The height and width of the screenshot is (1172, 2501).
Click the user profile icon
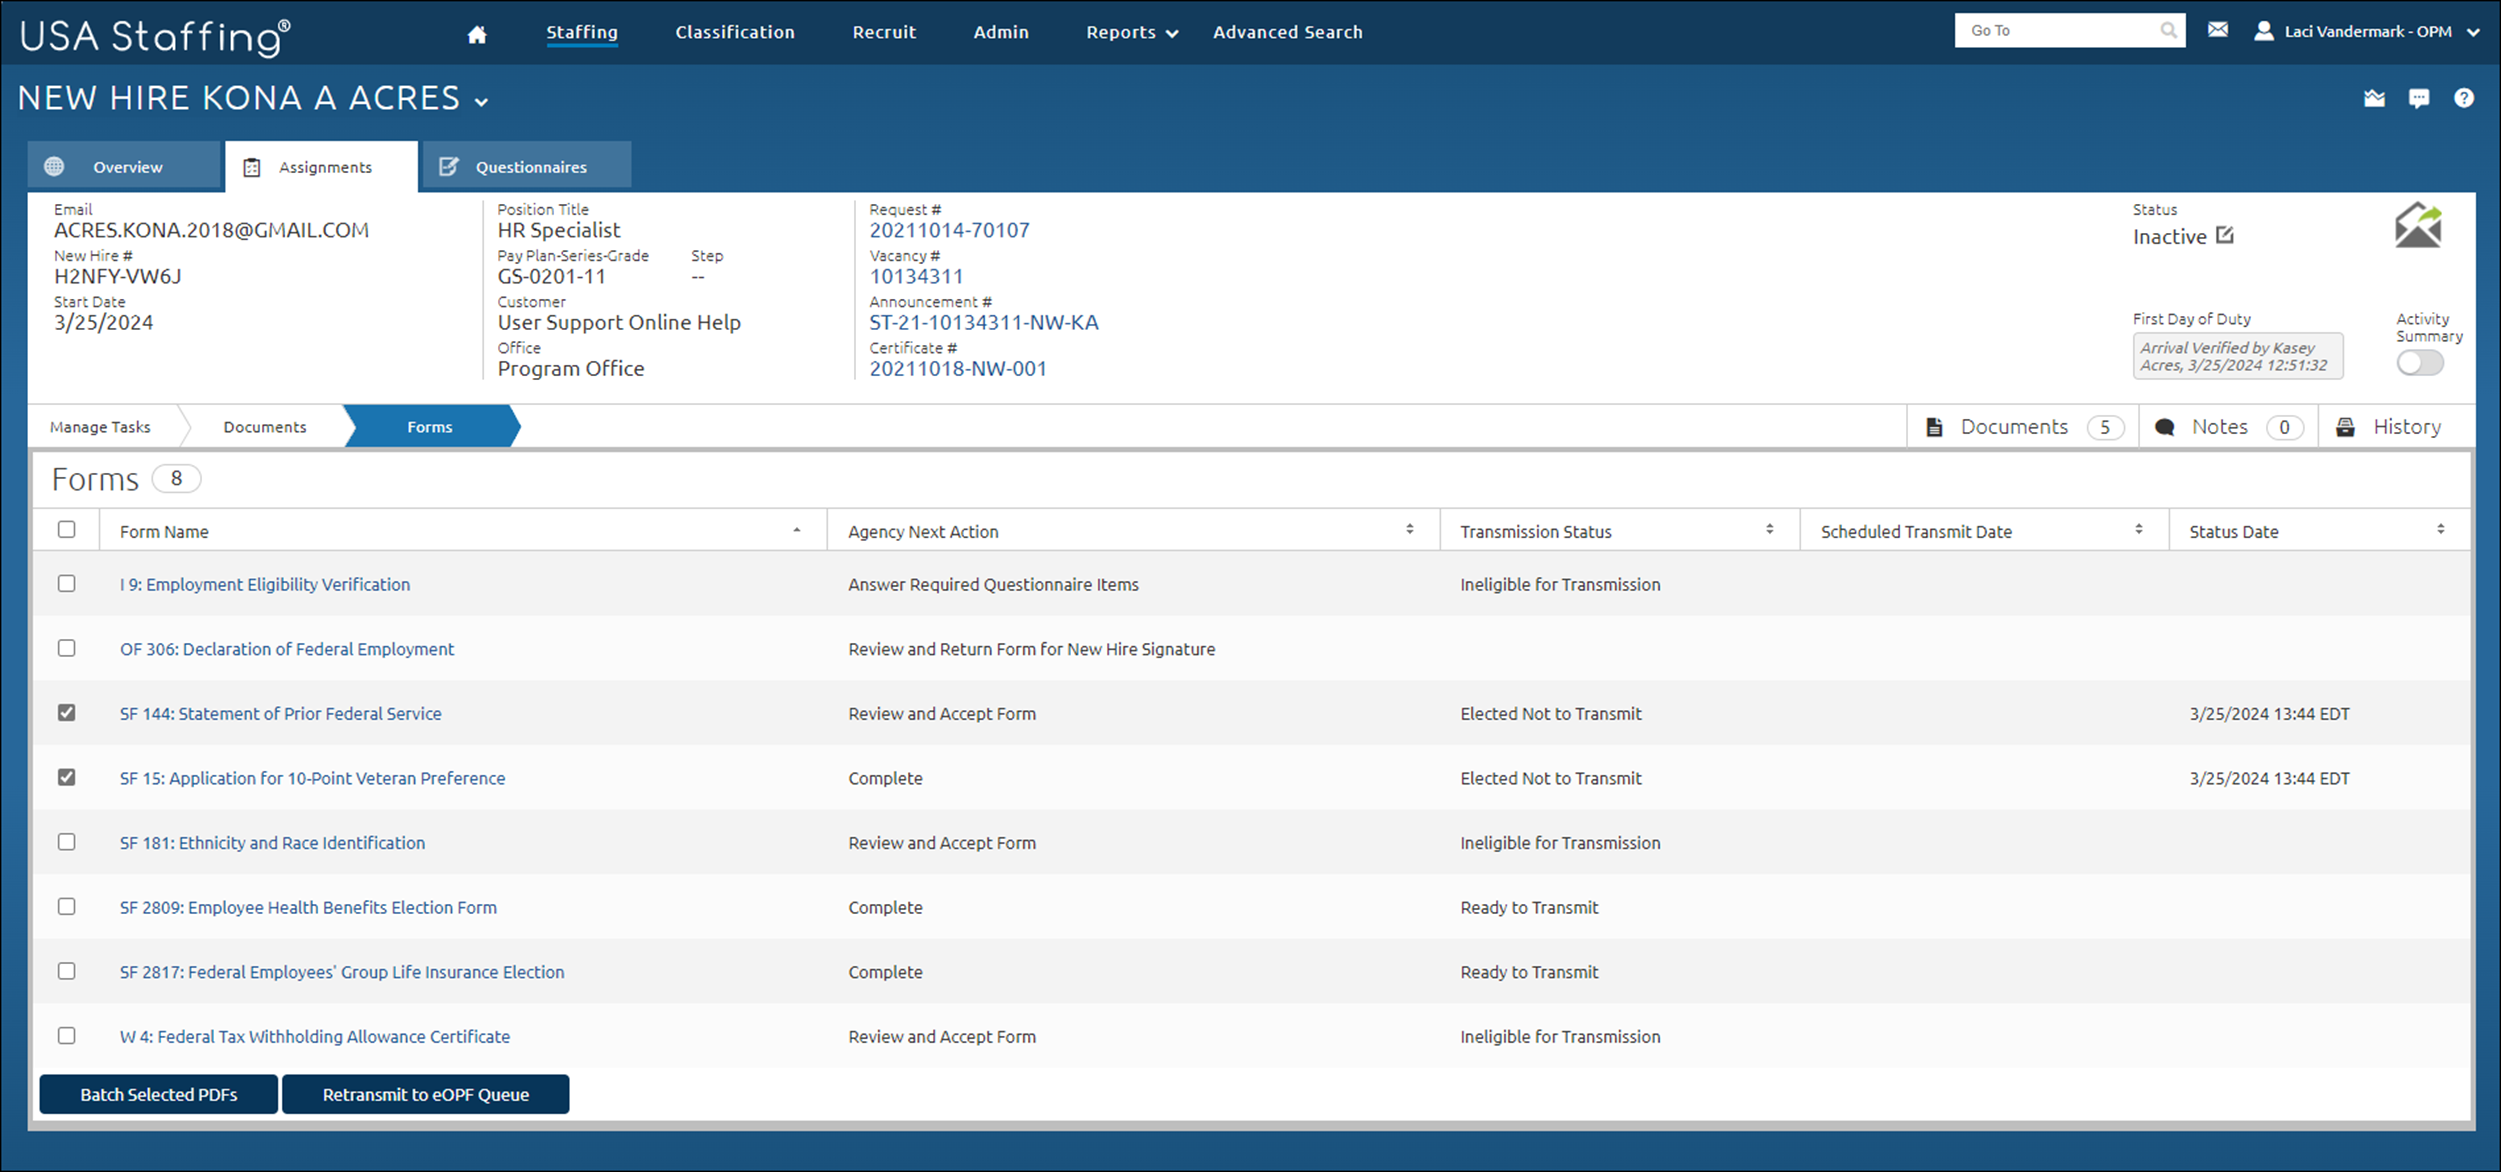2263,31
